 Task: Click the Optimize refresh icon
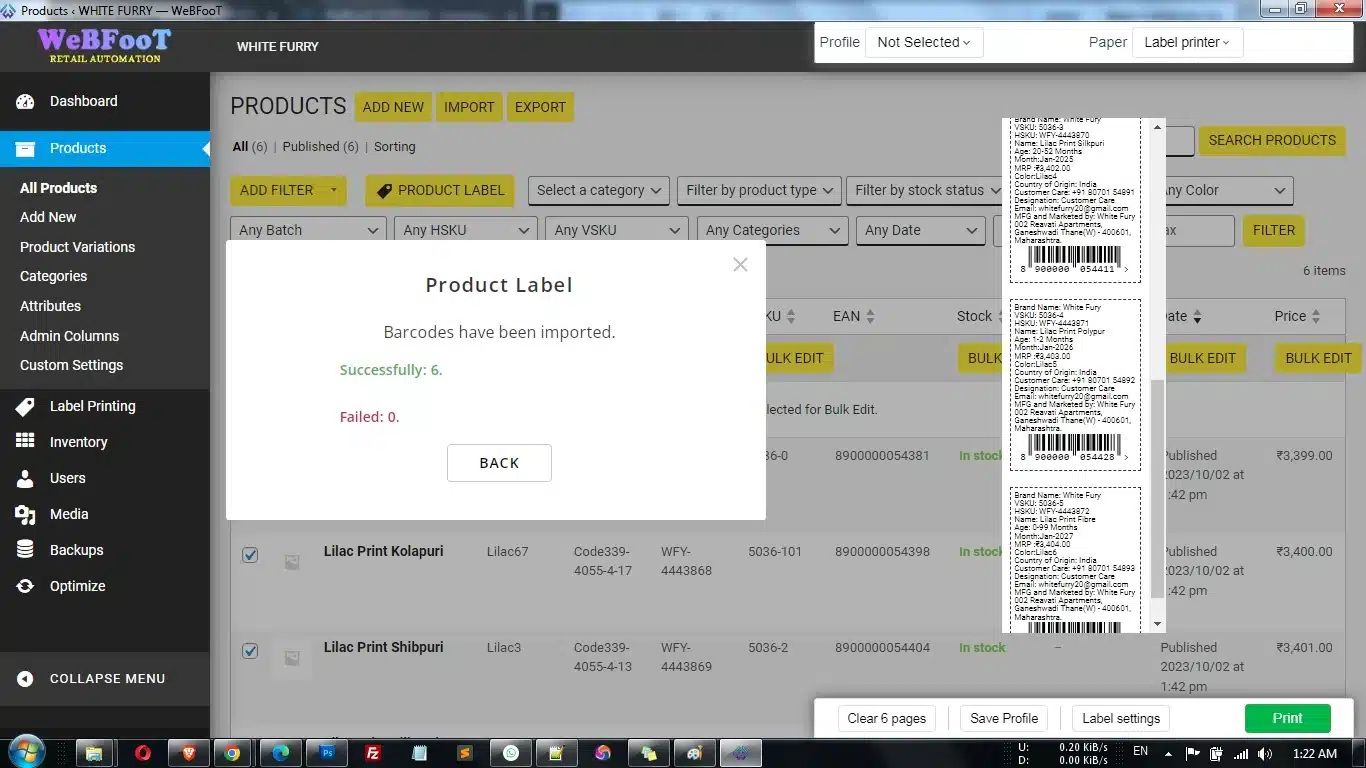26,586
